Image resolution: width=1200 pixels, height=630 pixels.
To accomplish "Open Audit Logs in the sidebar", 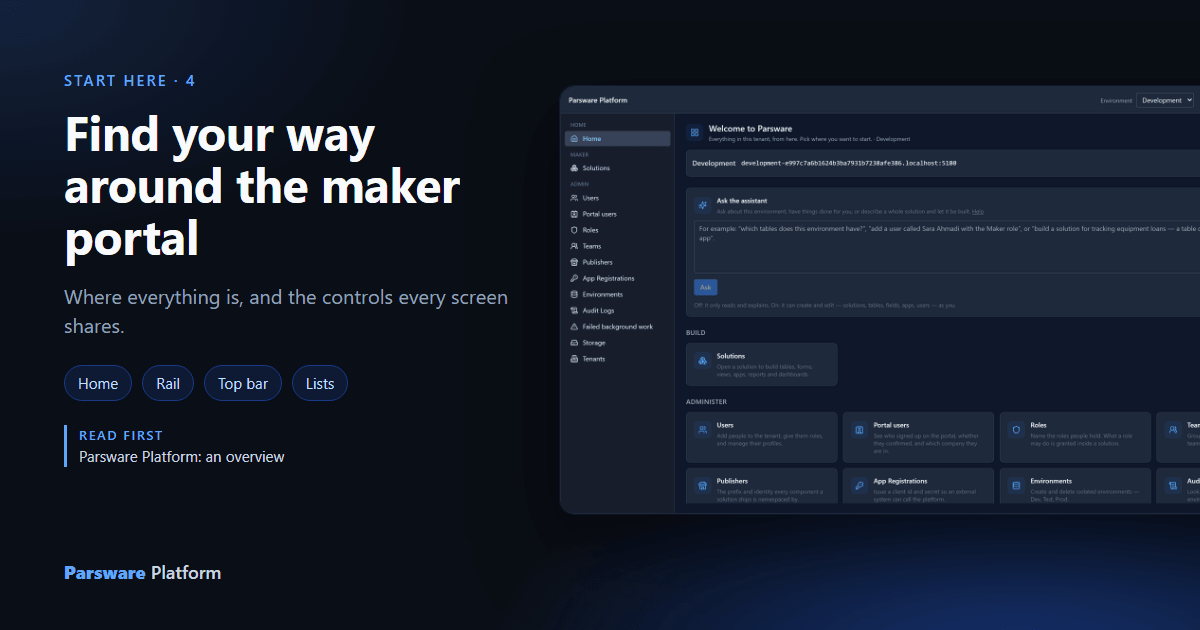I will tap(617, 310).
